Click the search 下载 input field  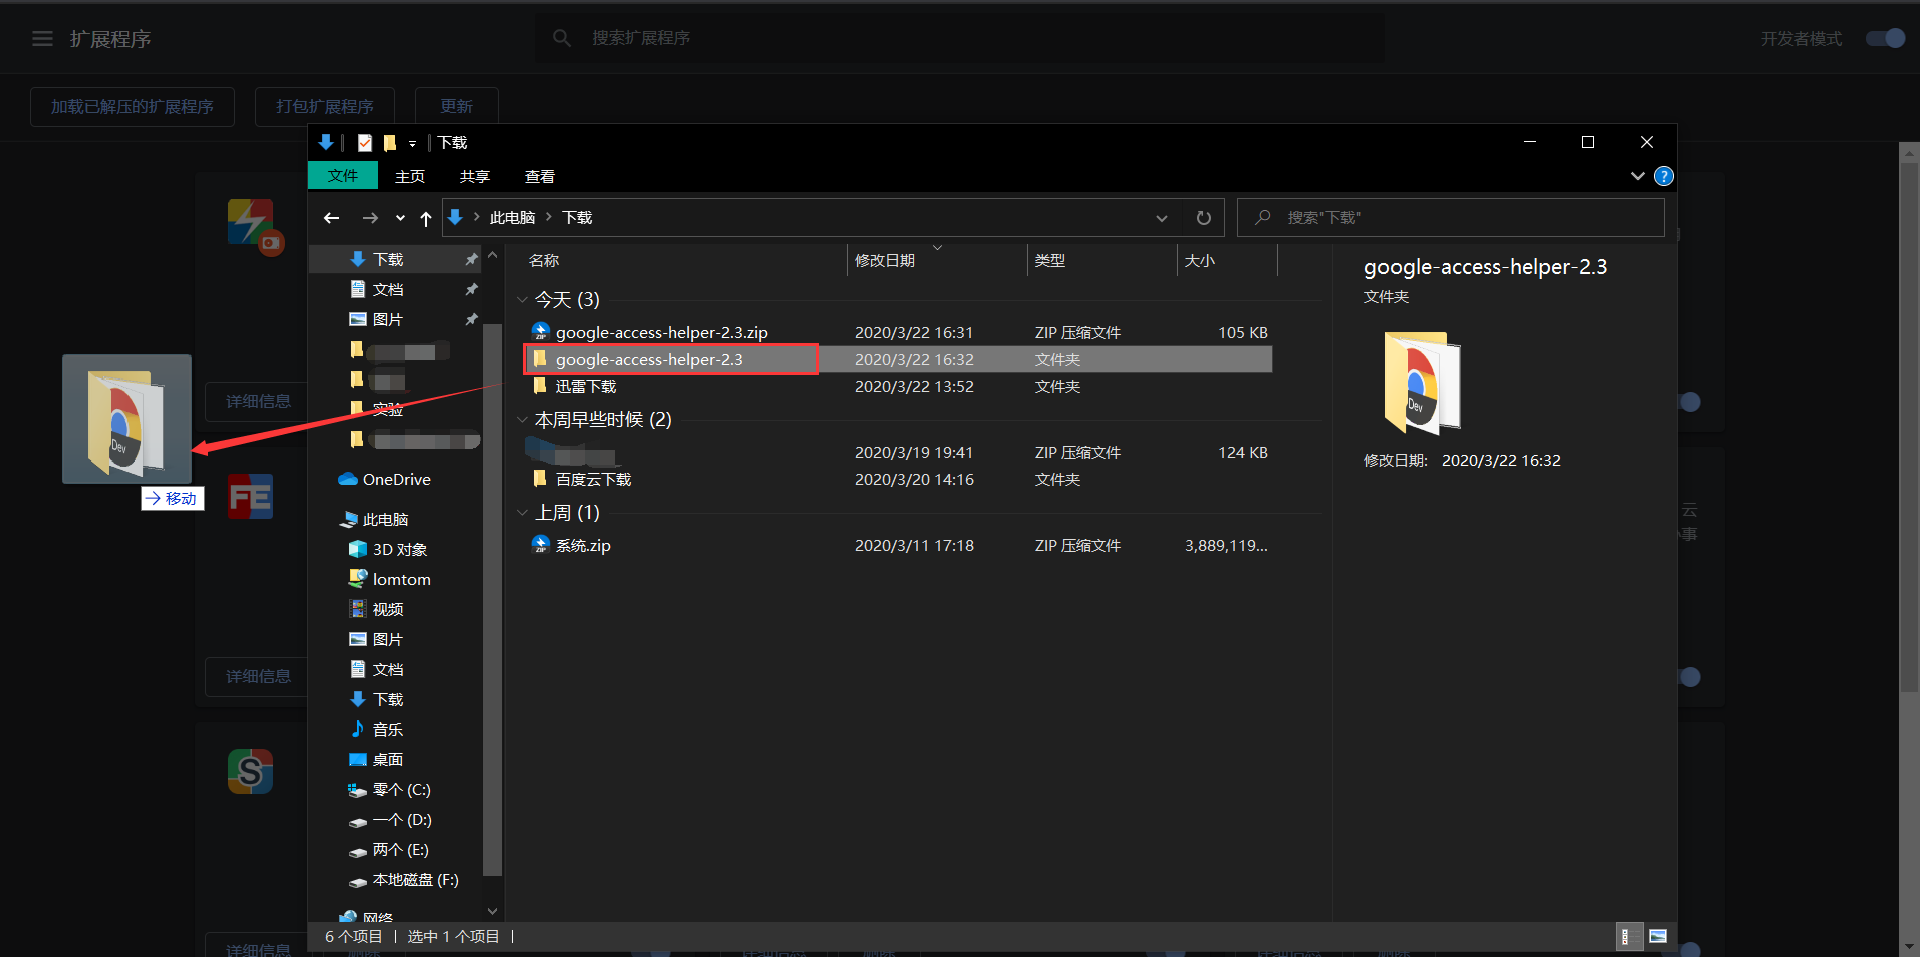pos(1451,218)
